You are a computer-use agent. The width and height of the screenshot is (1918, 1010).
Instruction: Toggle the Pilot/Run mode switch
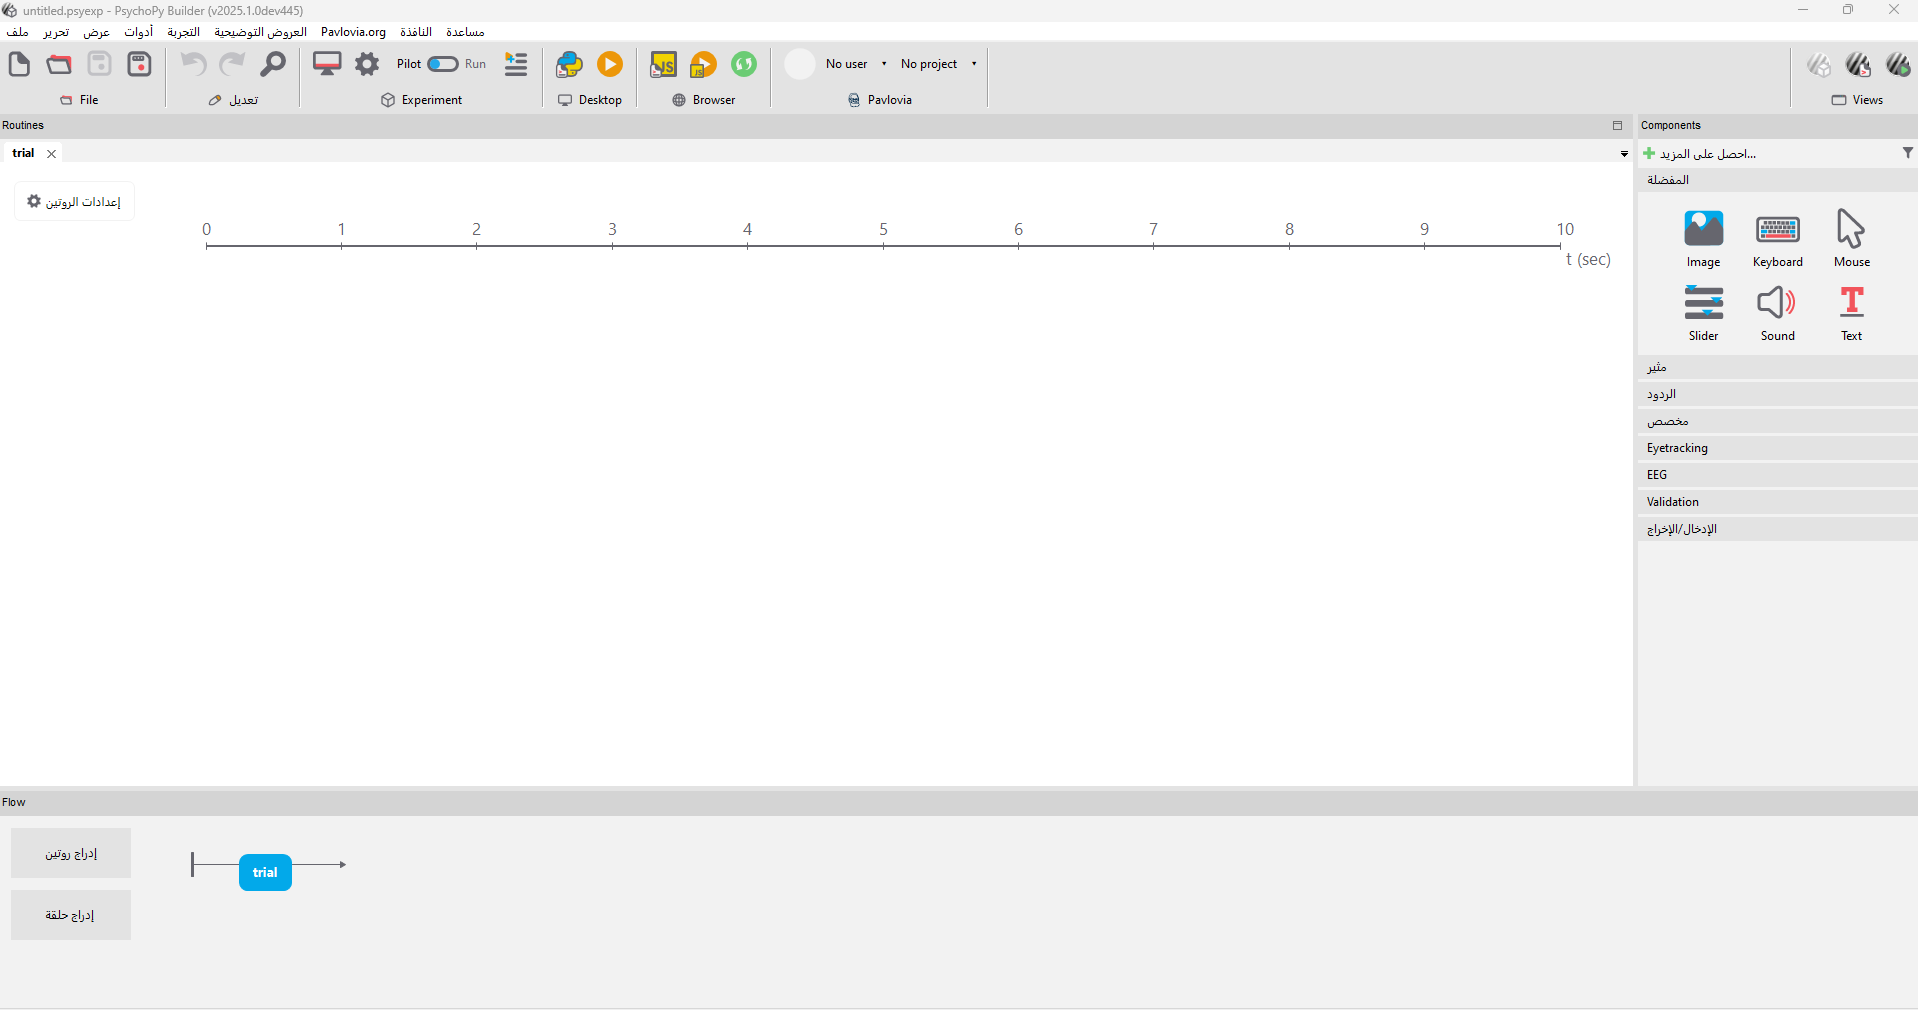[442, 64]
